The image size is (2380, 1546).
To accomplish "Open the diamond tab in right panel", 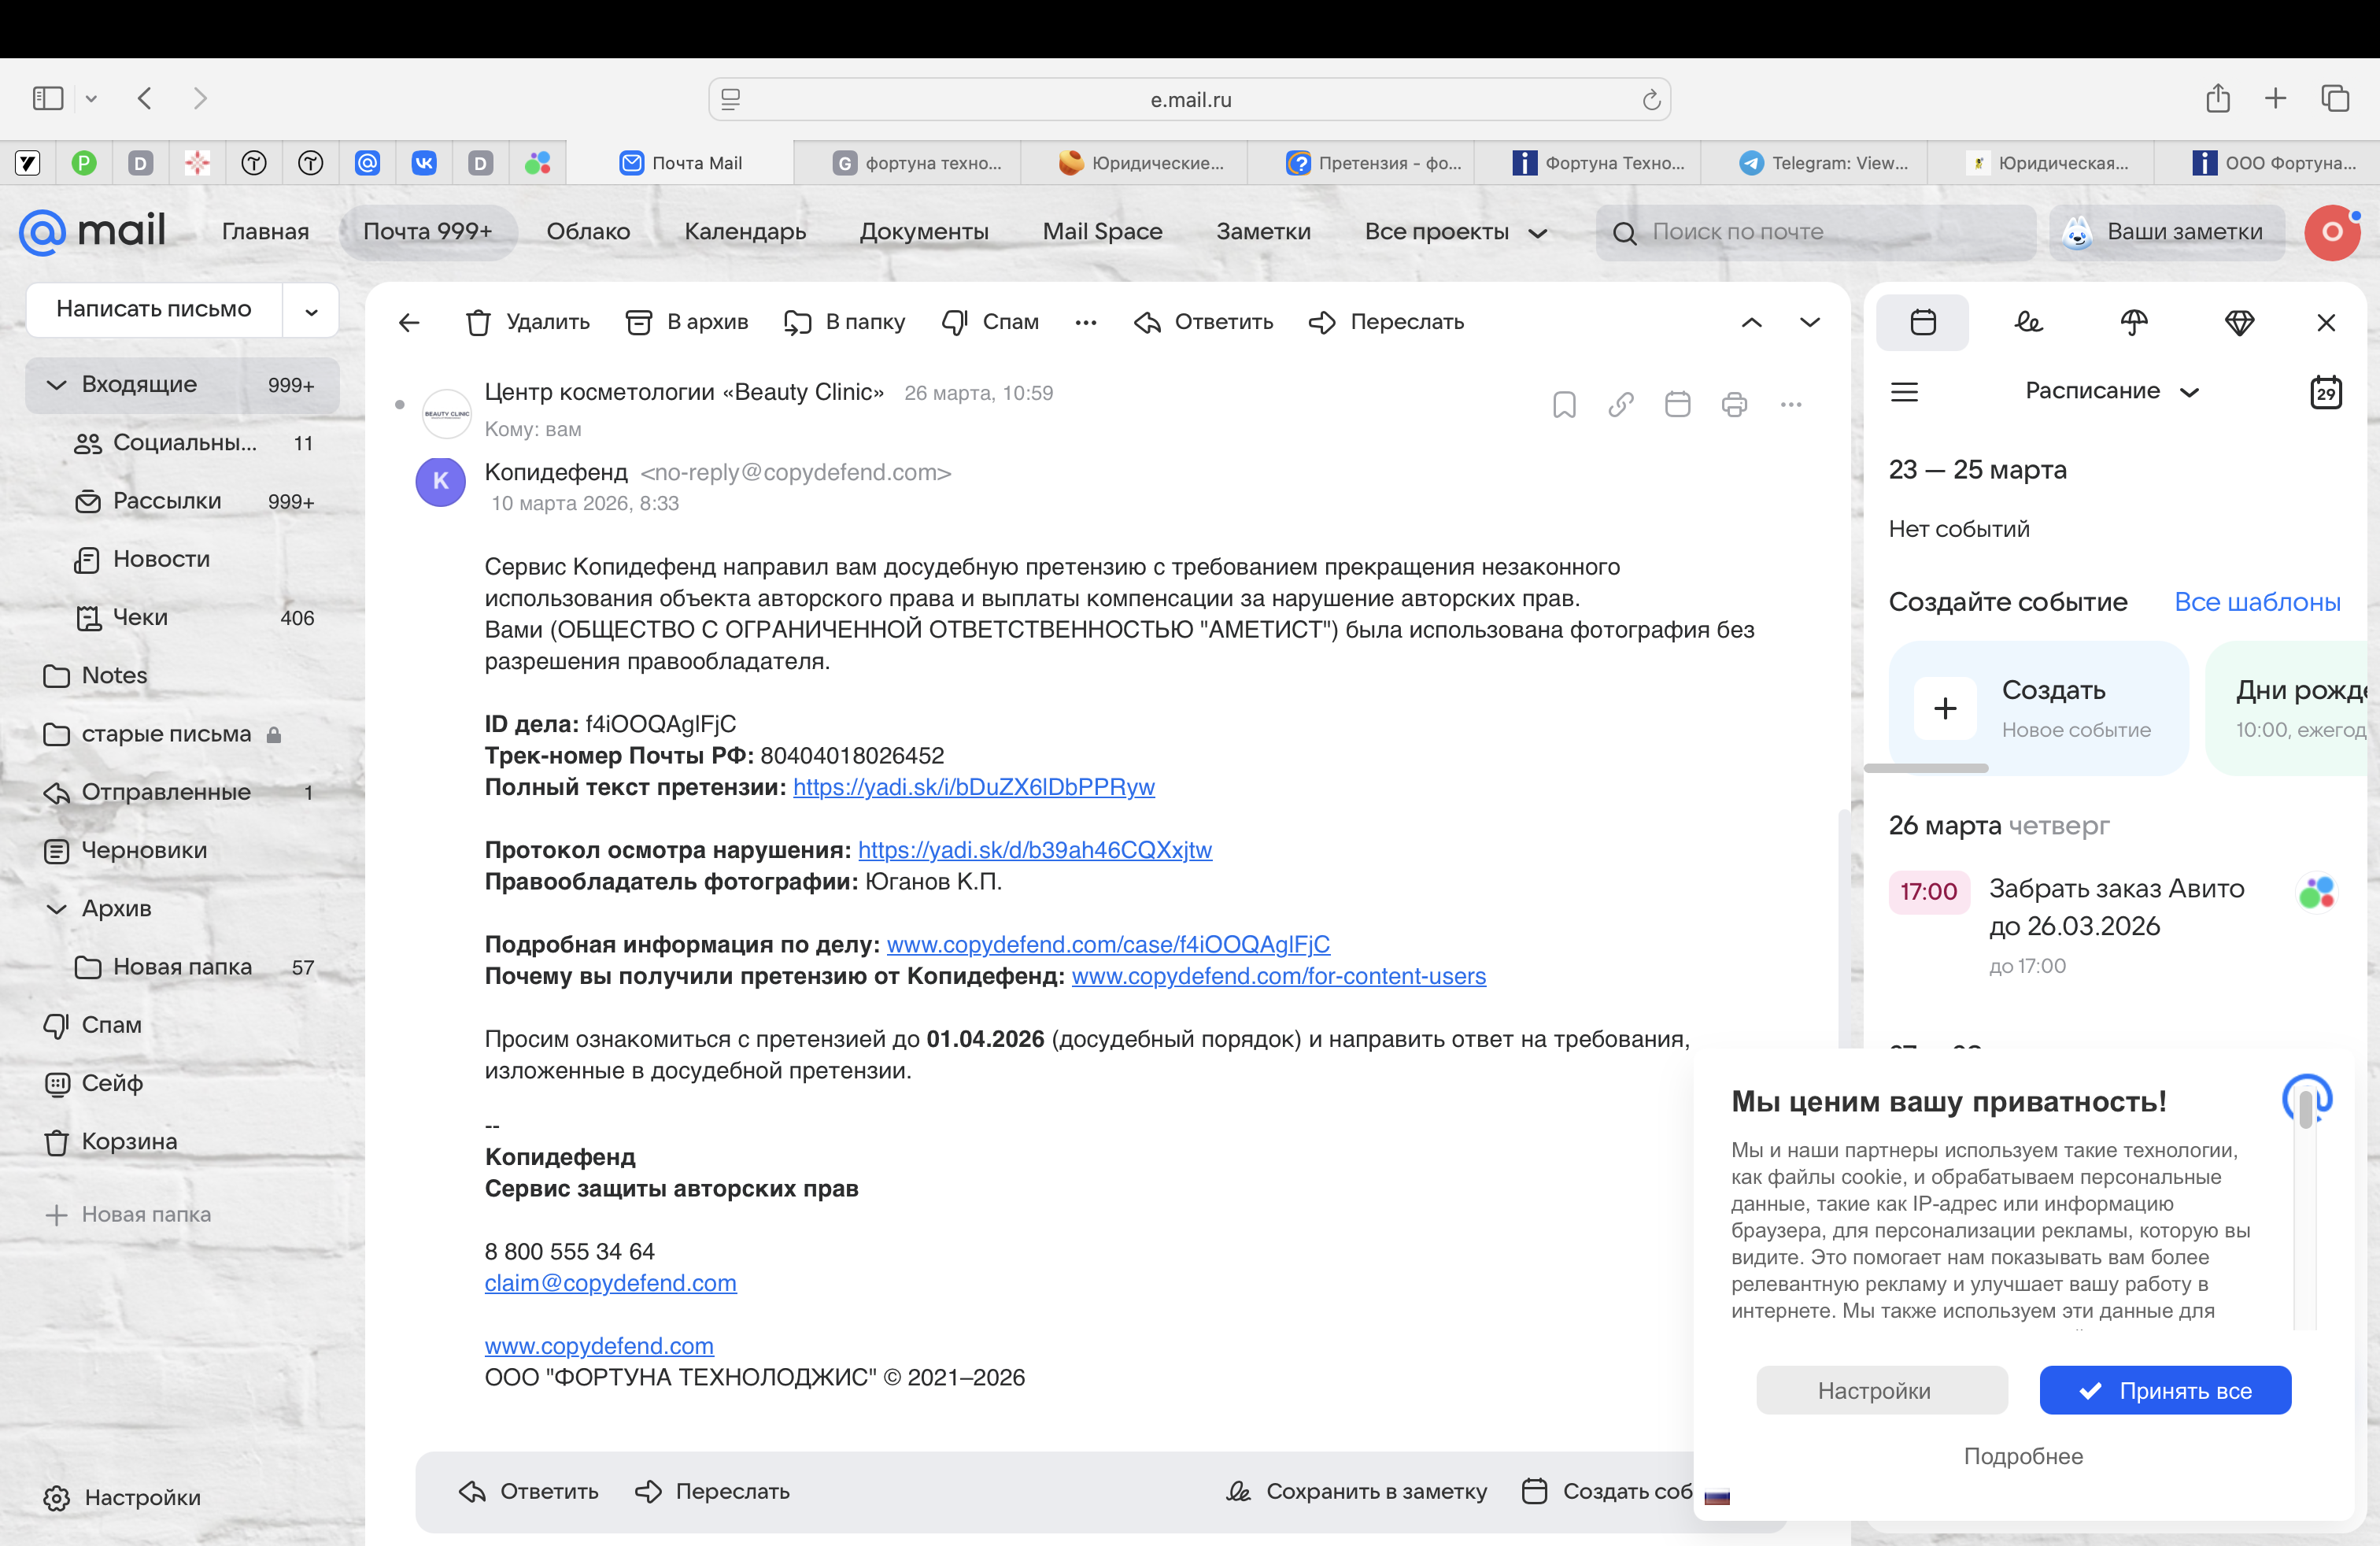I will pyautogui.click(x=2240, y=322).
